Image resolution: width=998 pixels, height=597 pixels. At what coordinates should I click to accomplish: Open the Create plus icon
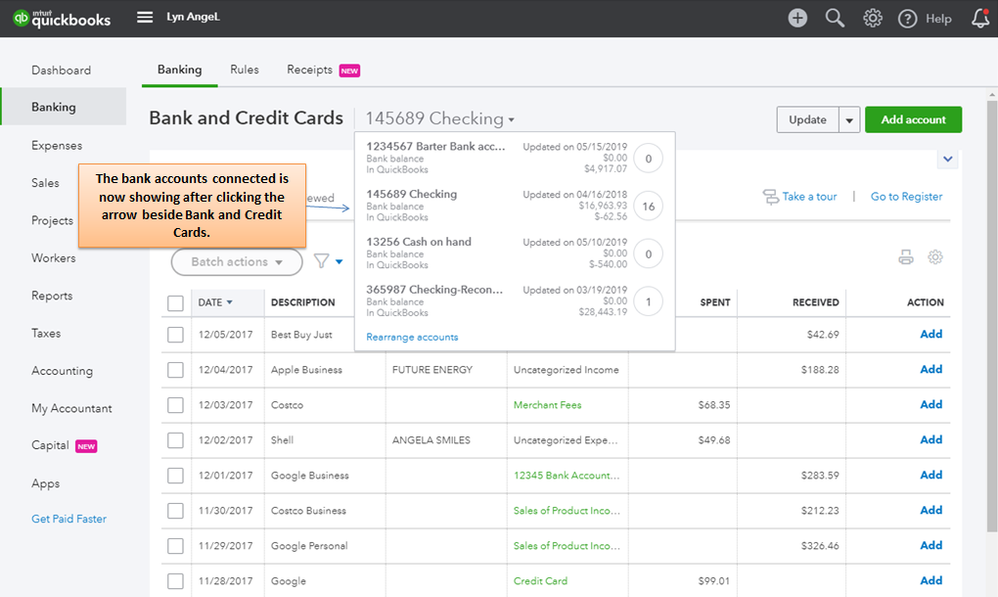tap(798, 18)
